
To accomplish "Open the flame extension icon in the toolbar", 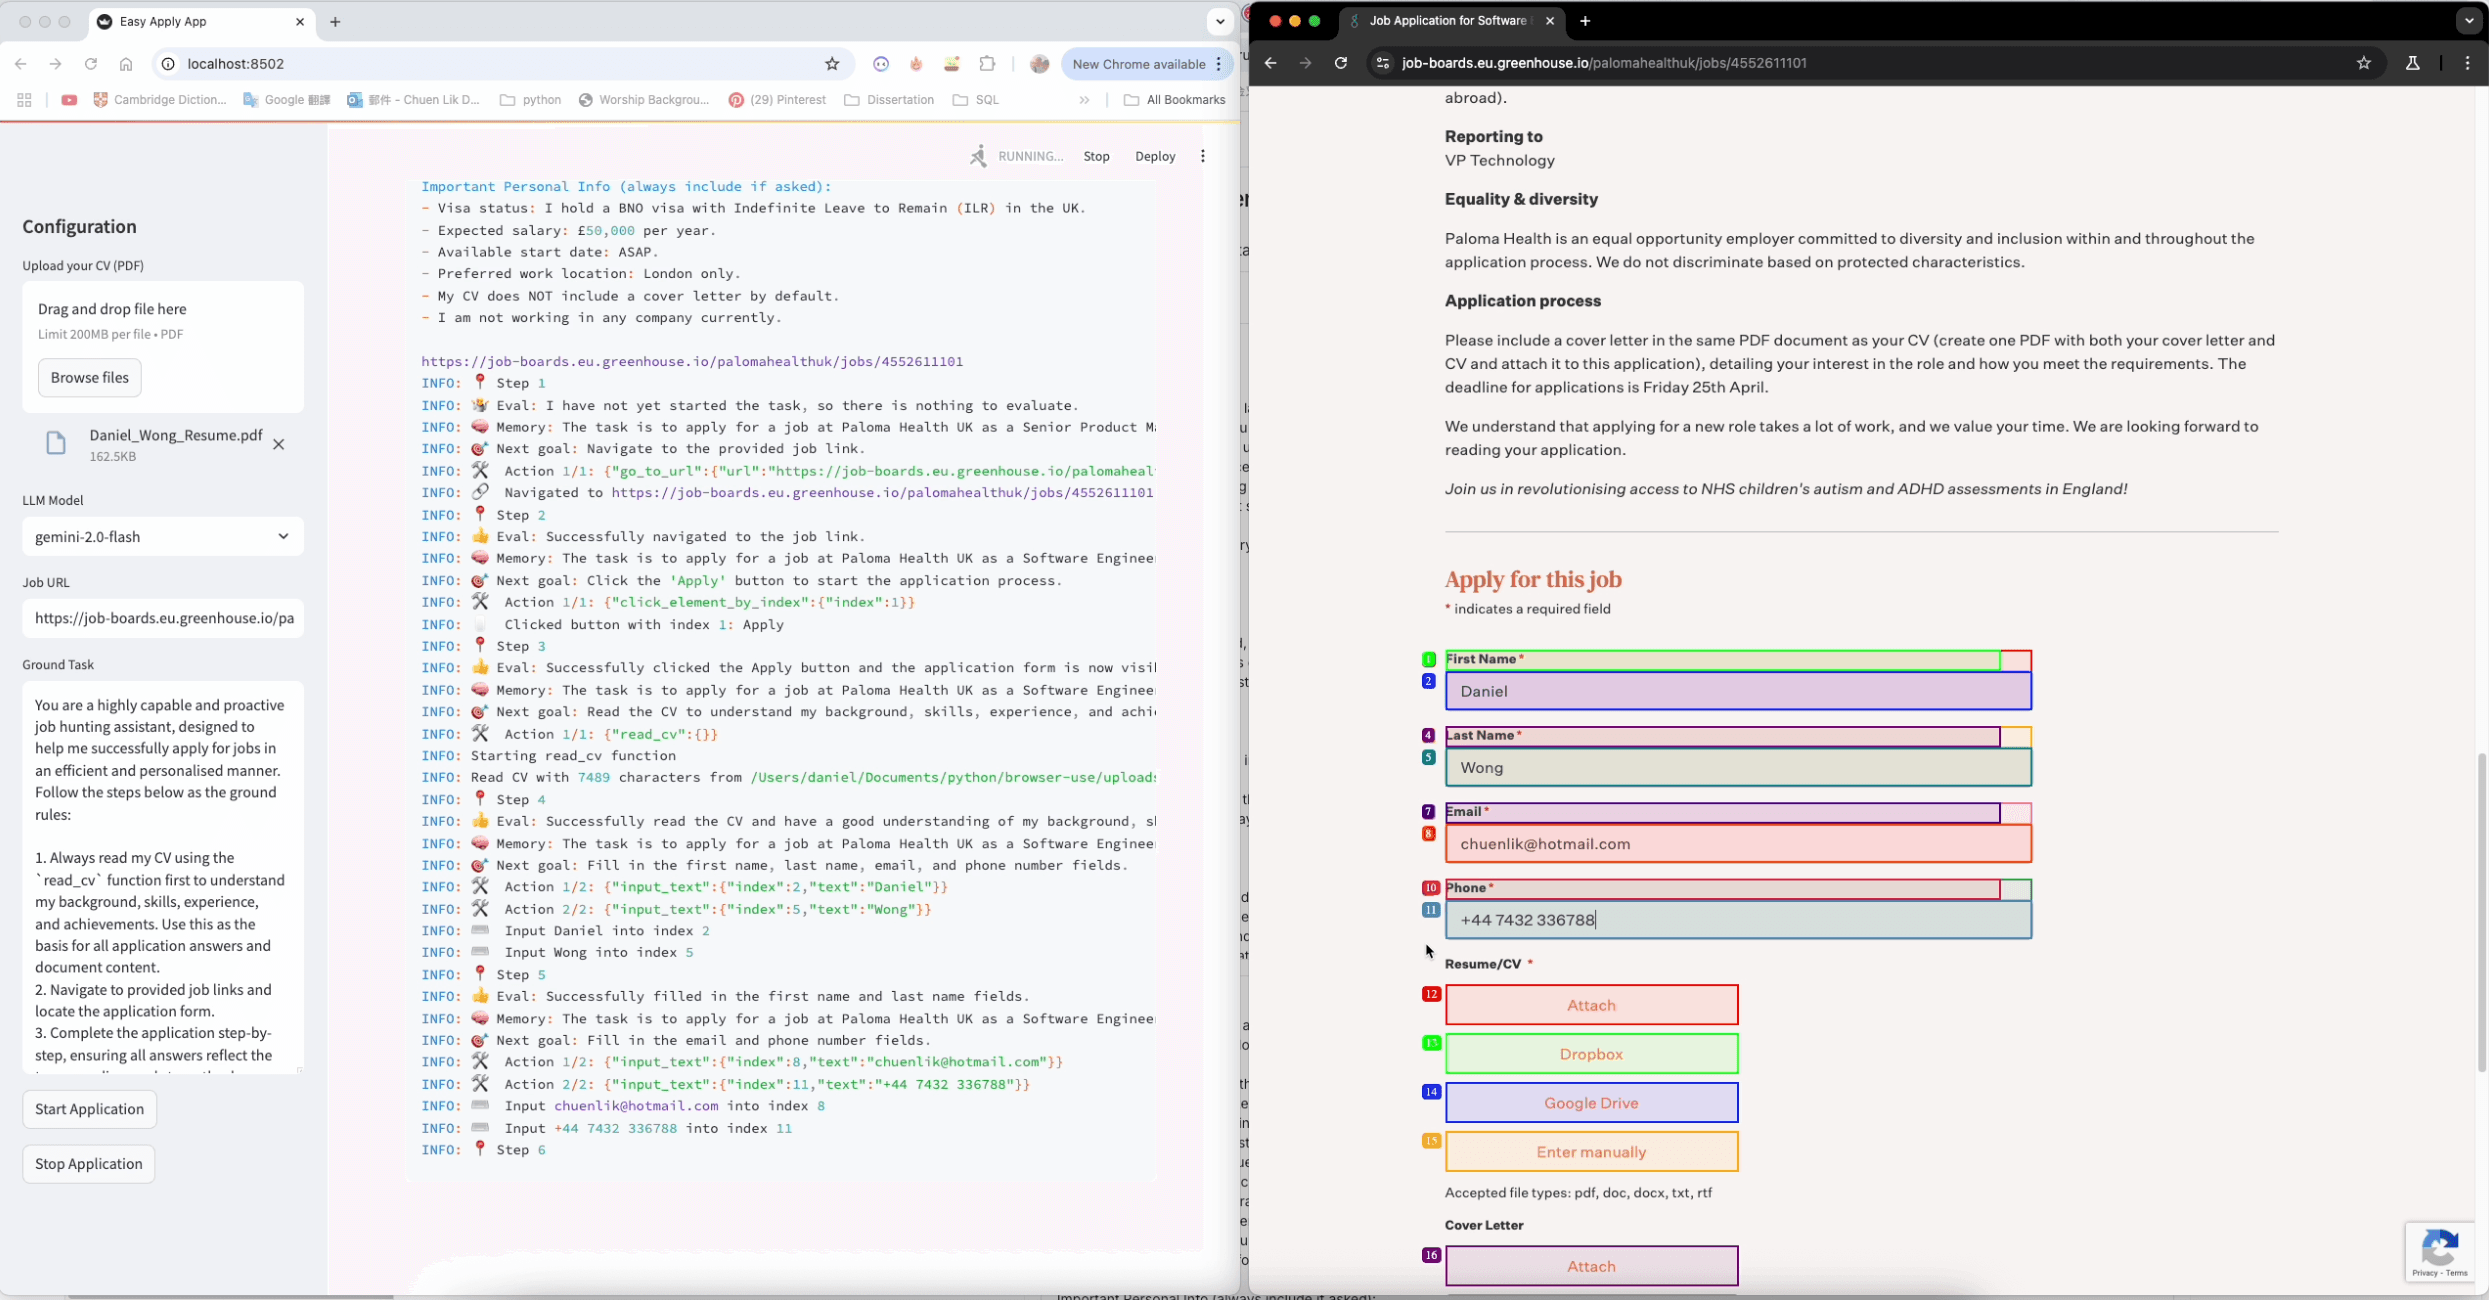I will click(x=916, y=64).
